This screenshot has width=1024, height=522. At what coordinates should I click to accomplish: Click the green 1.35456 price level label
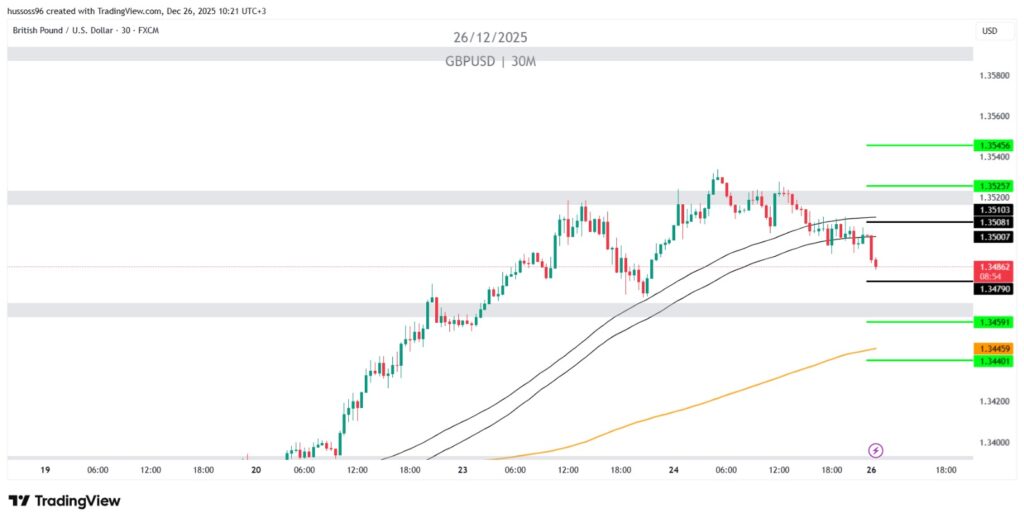993,146
